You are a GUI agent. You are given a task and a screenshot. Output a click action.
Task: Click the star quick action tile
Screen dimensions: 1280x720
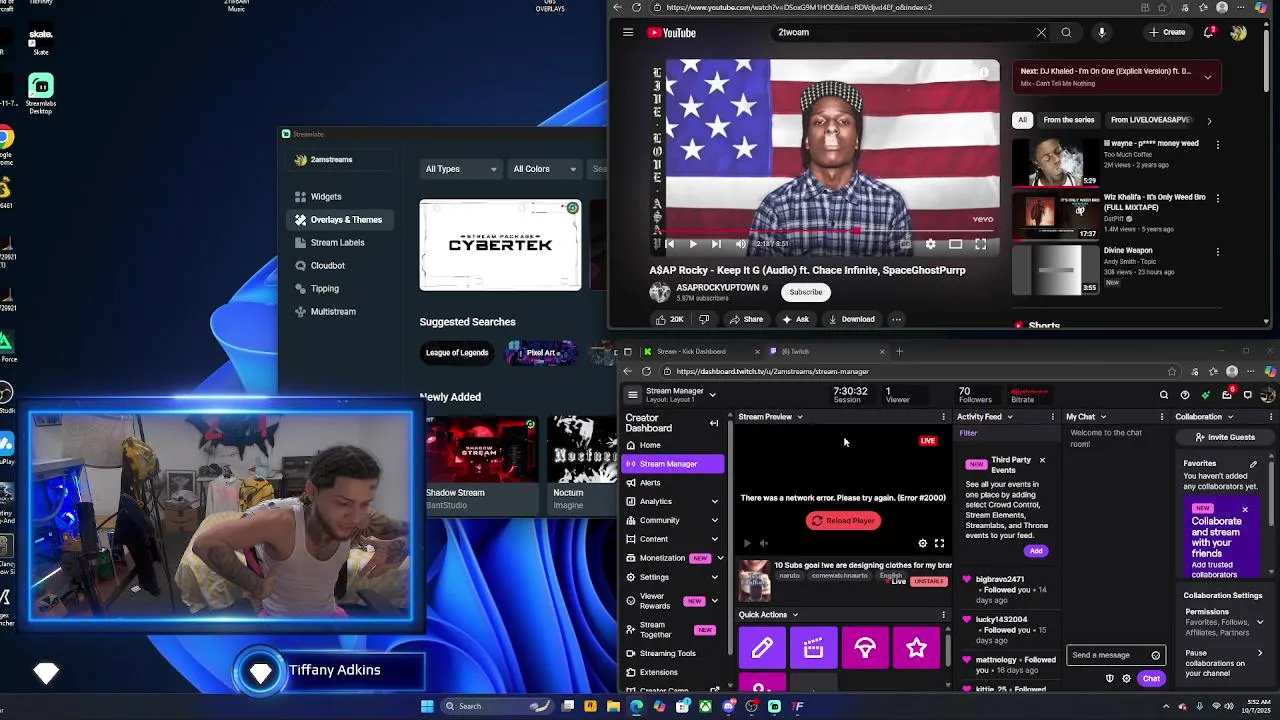(x=916, y=648)
